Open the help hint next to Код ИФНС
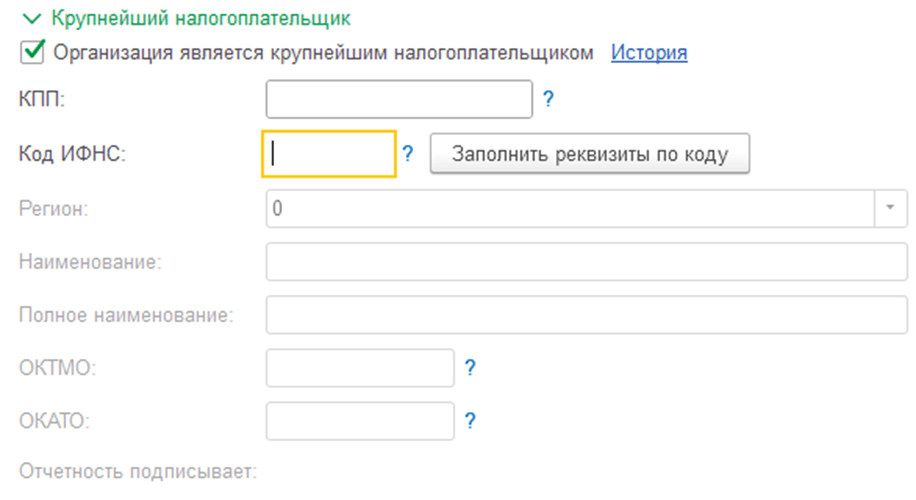Viewport: 916px width, 500px height. click(x=408, y=154)
